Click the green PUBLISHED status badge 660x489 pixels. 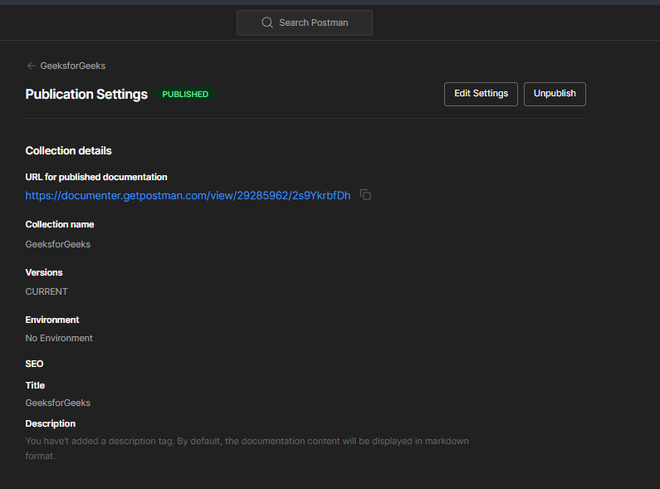185,95
